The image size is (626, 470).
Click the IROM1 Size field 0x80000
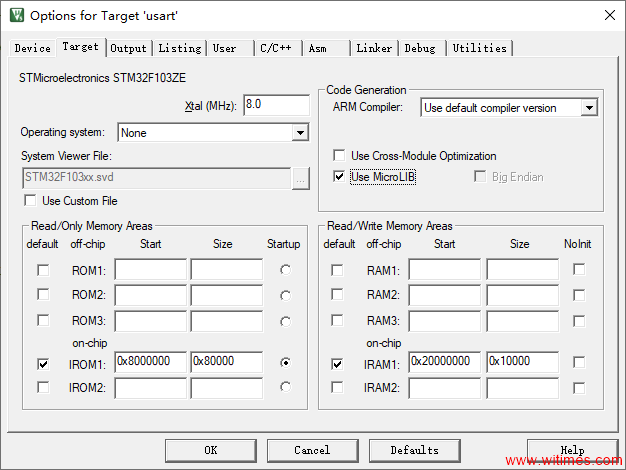[227, 362]
